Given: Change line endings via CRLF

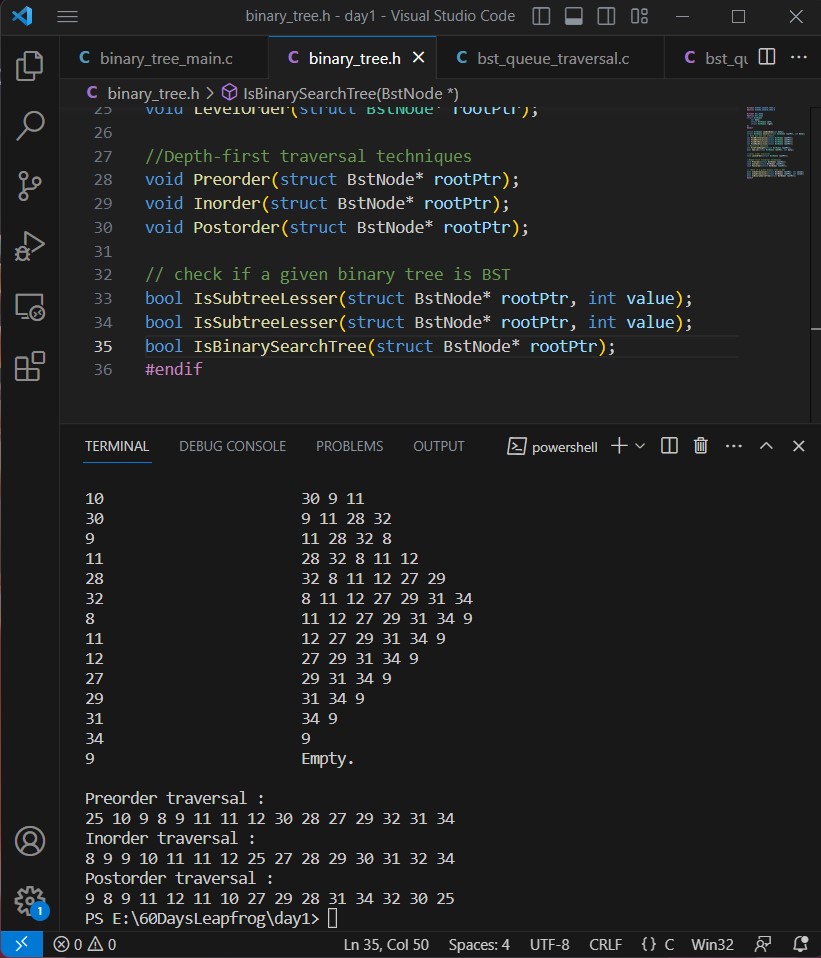Looking at the screenshot, I should tap(605, 945).
